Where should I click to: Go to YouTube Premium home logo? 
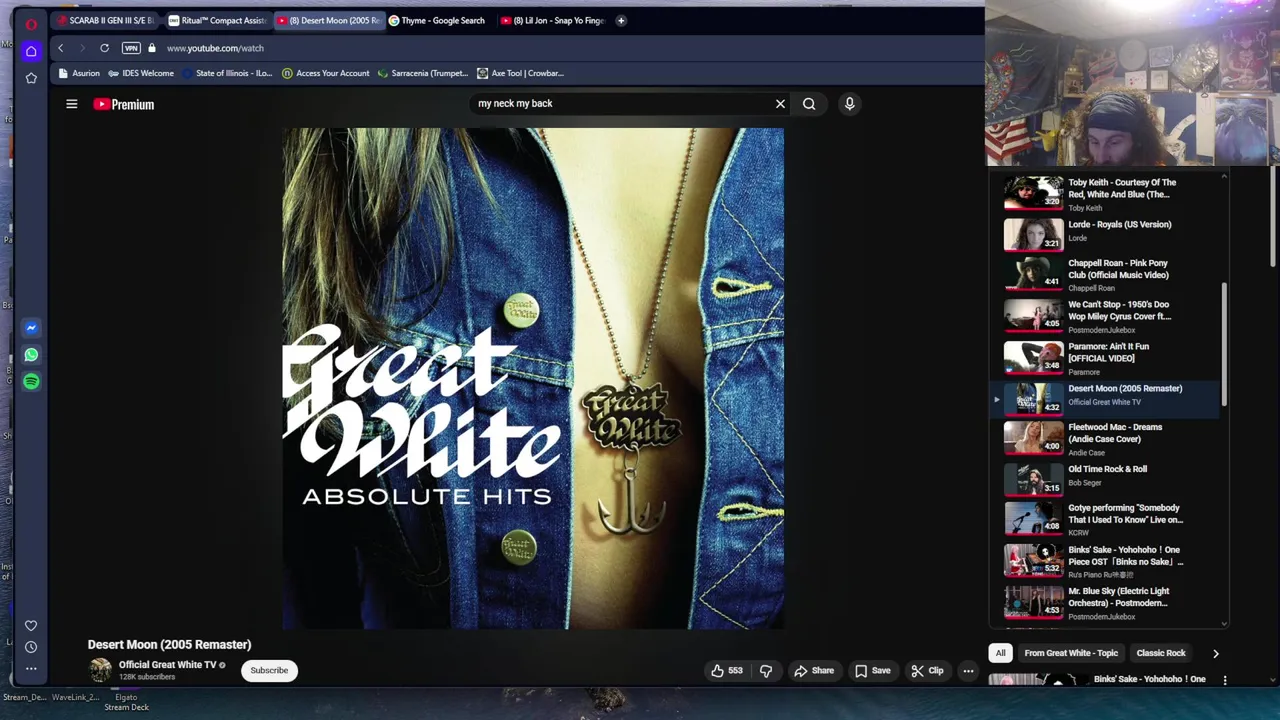pos(124,104)
